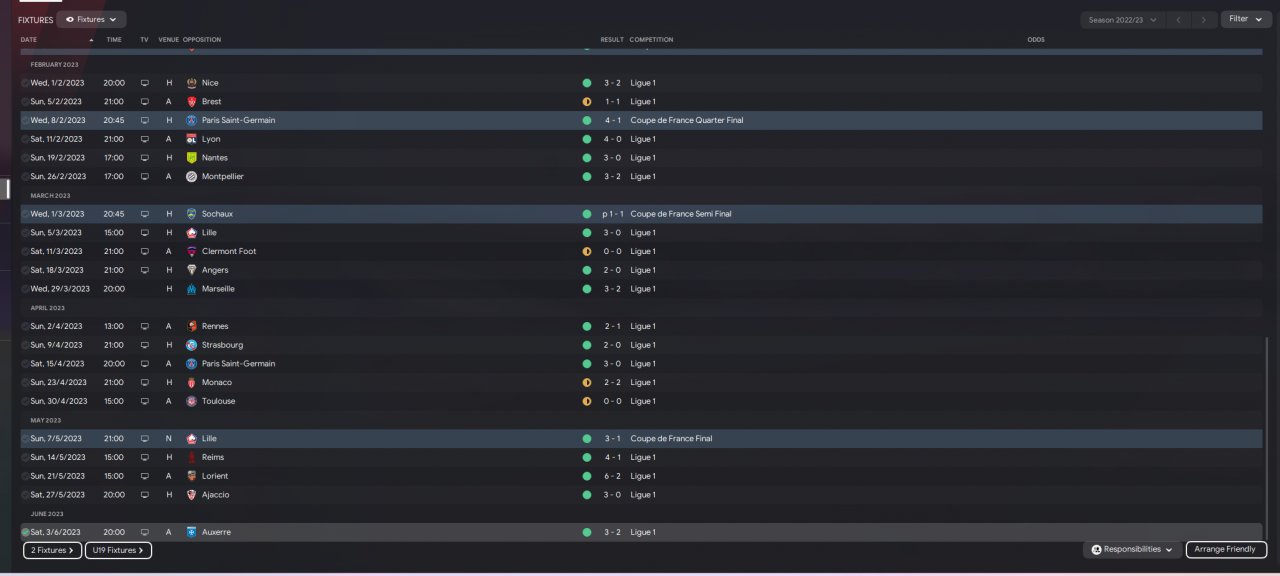The image size is (1280, 576).
Task: Click TV broadcast icon on Rennes fixture
Action: (x=144, y=326)
